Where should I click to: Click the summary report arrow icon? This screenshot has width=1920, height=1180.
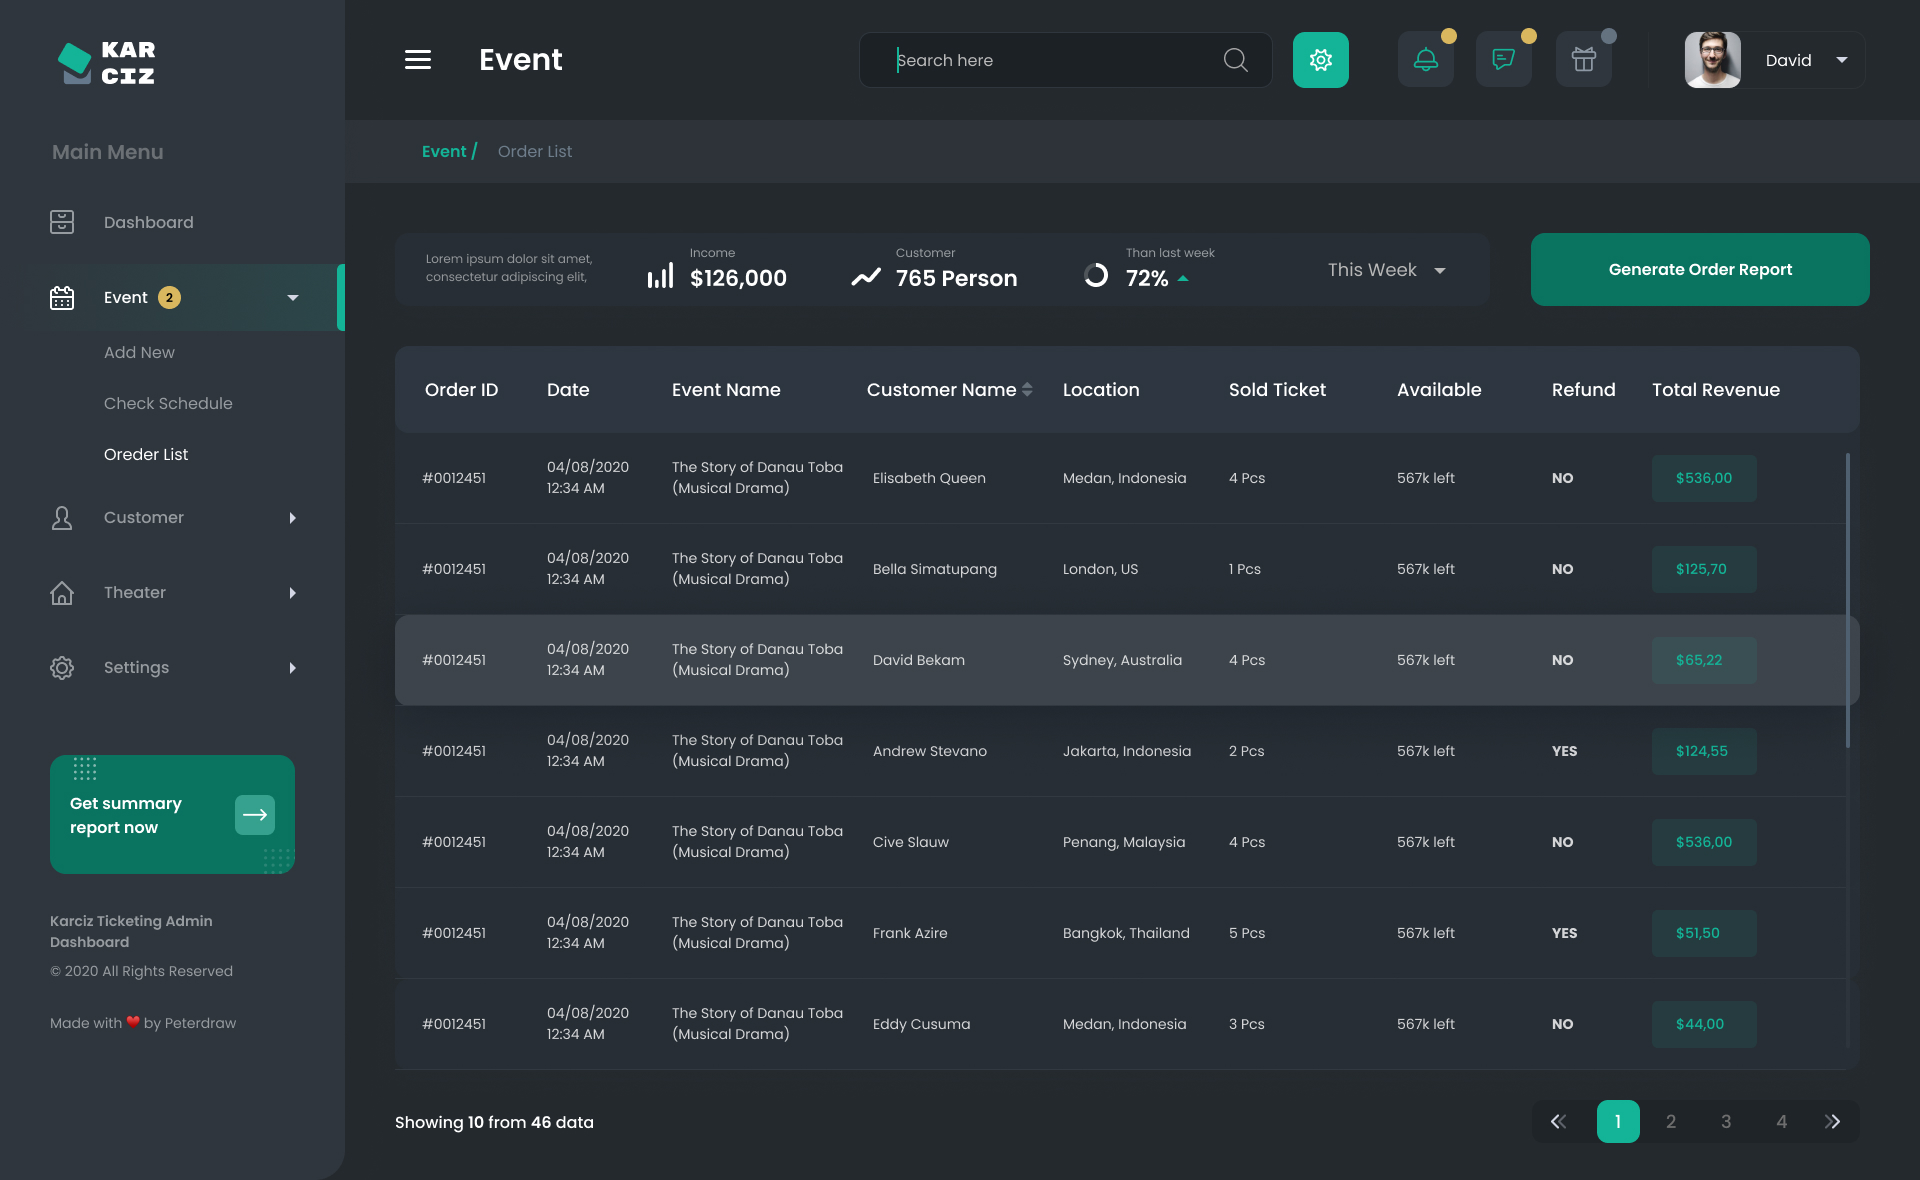tap(255, 815)
